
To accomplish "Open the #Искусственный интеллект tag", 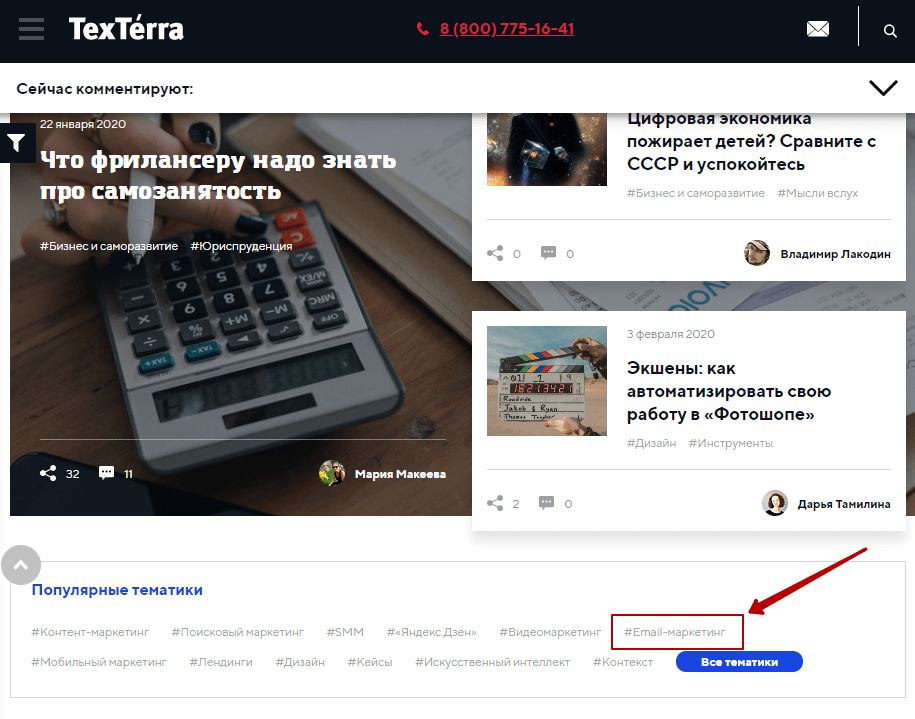I will pyautogui.click(x=493, y=662).
